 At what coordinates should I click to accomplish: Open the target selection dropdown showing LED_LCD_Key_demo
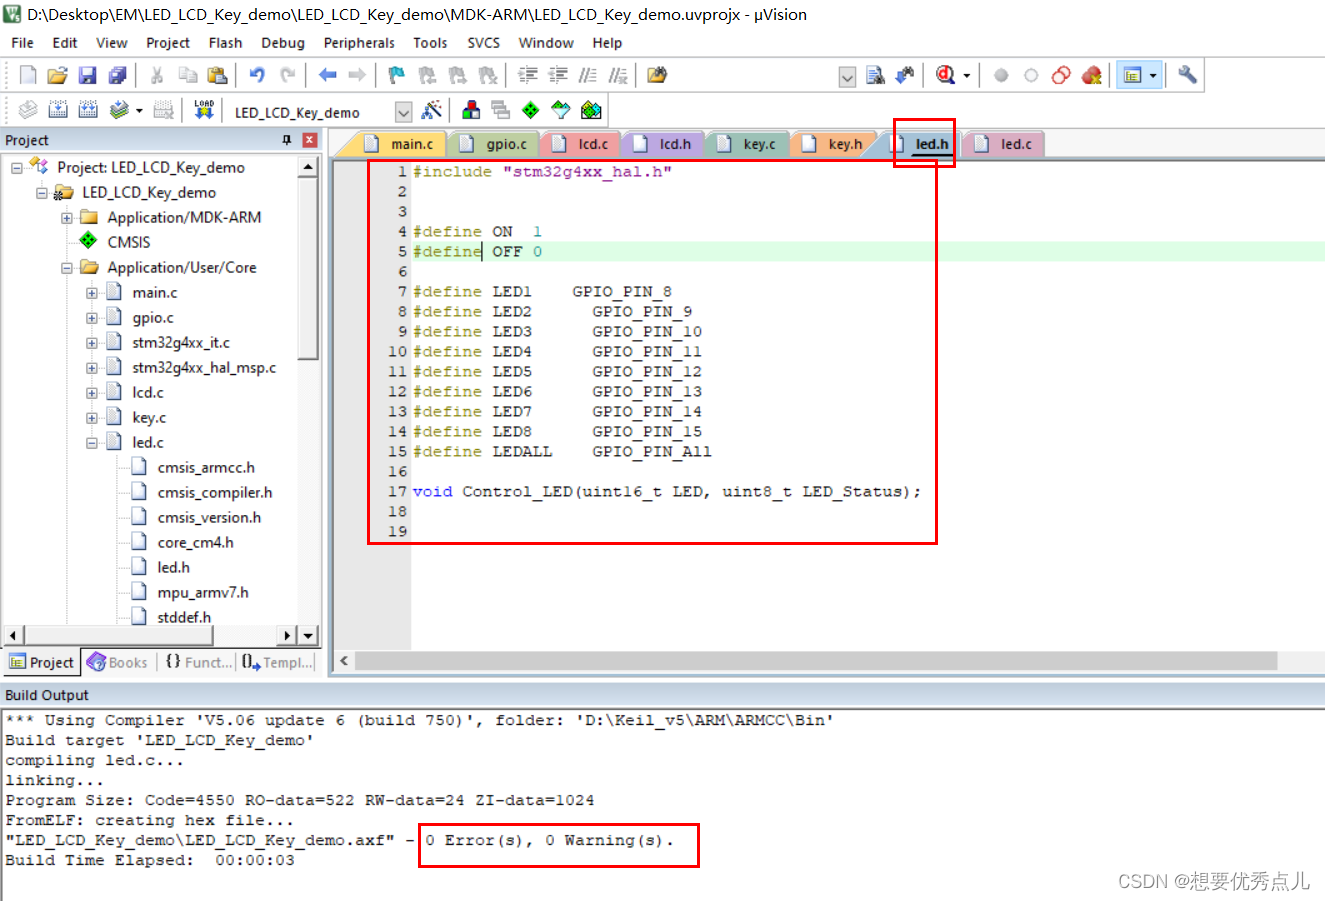(x=403, y=111)
